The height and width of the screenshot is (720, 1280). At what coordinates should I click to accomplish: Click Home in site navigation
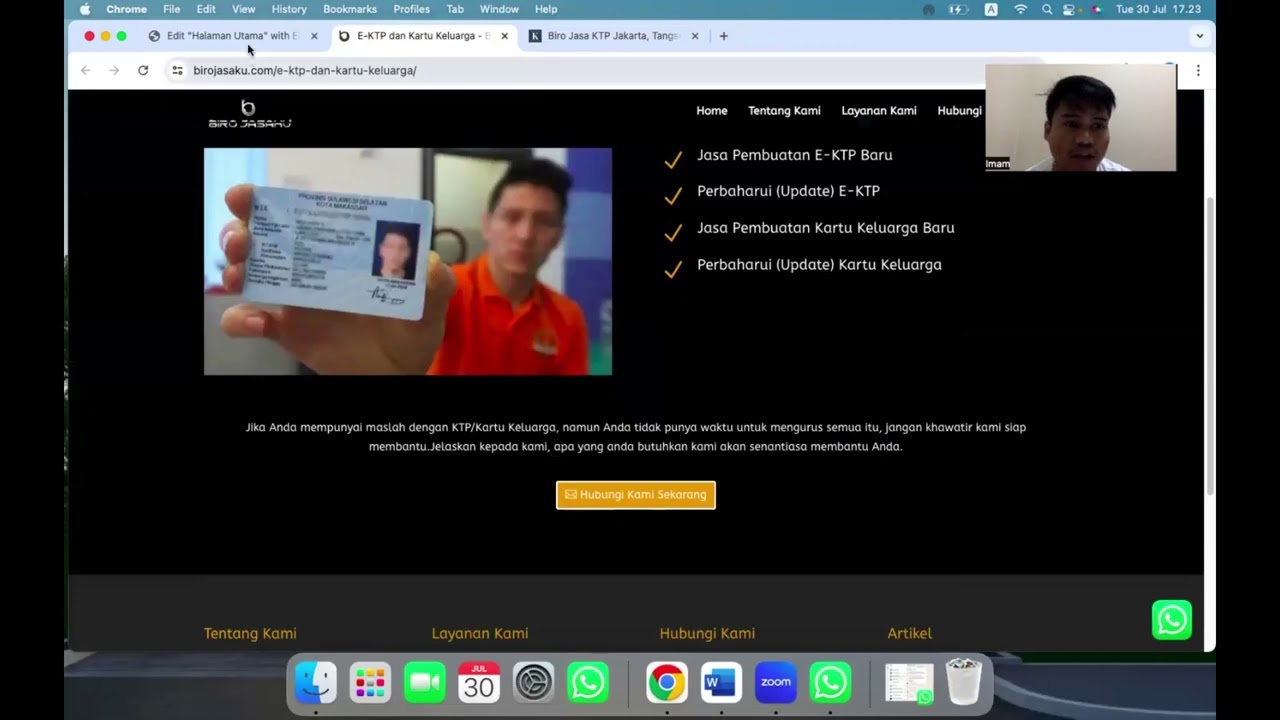[x=712, y=111]
